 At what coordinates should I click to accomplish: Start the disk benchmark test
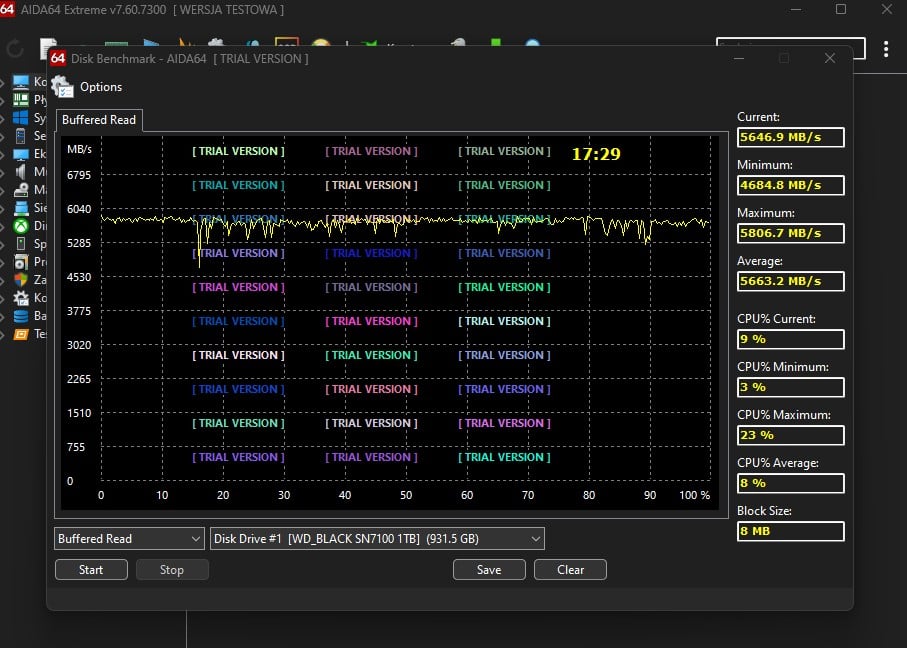tap(91, 570)
